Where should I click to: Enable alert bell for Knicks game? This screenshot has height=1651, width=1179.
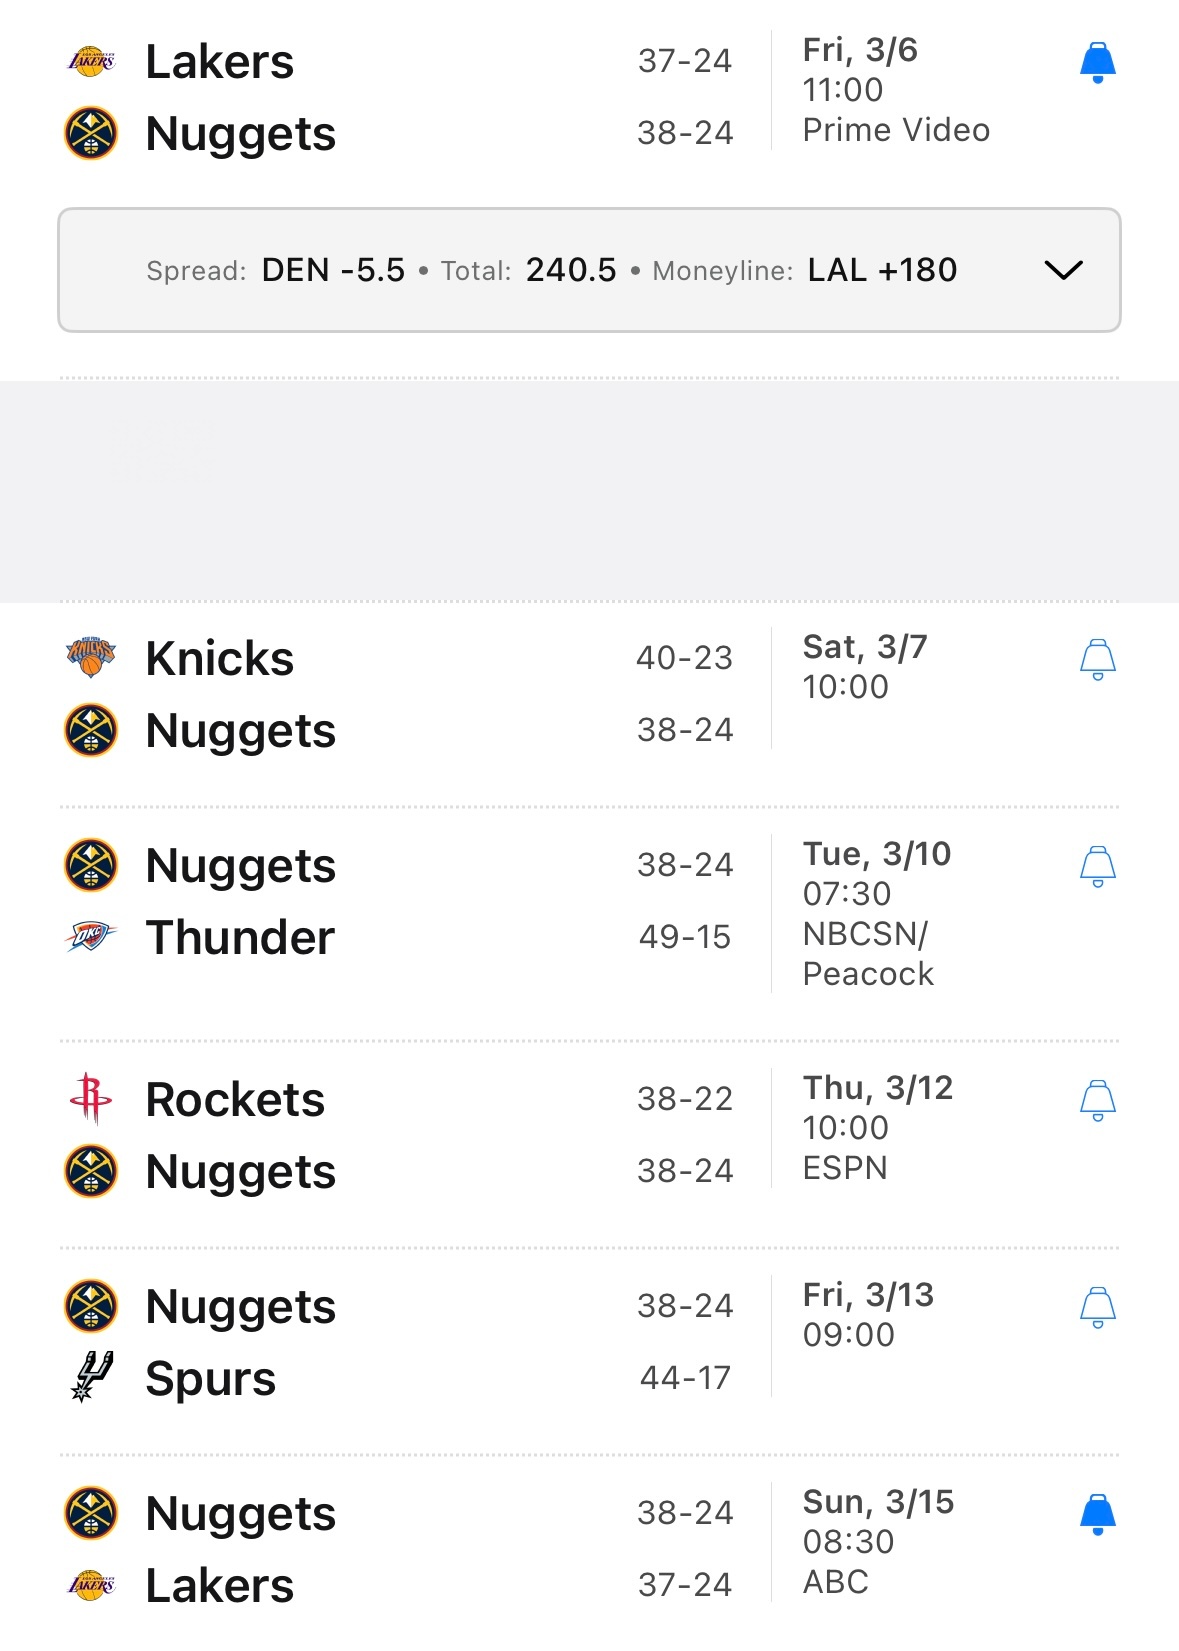click(x=1097, y=660)
